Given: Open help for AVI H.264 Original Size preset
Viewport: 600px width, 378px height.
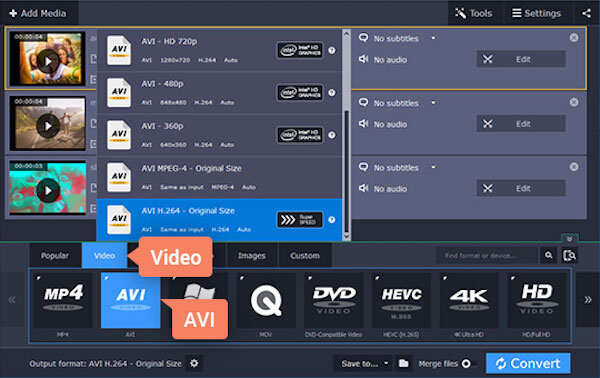Looking at the screenshot, I should tap(332, 220).
